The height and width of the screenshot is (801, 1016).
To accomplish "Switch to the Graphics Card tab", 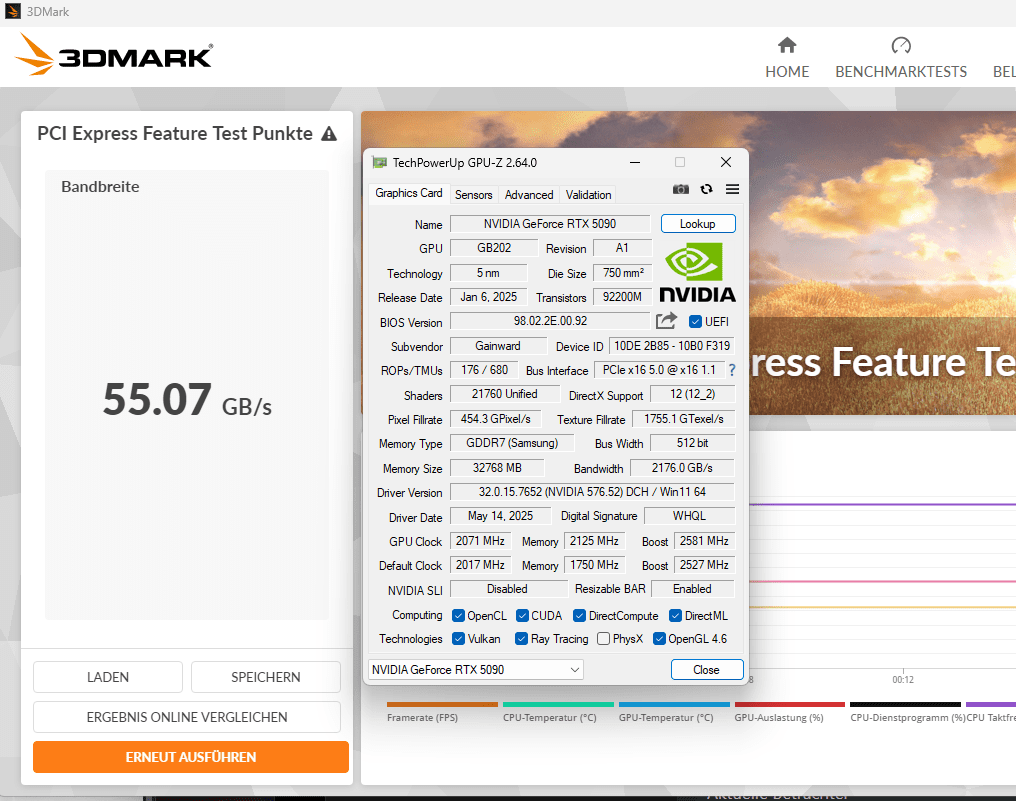I will (409, 193).
